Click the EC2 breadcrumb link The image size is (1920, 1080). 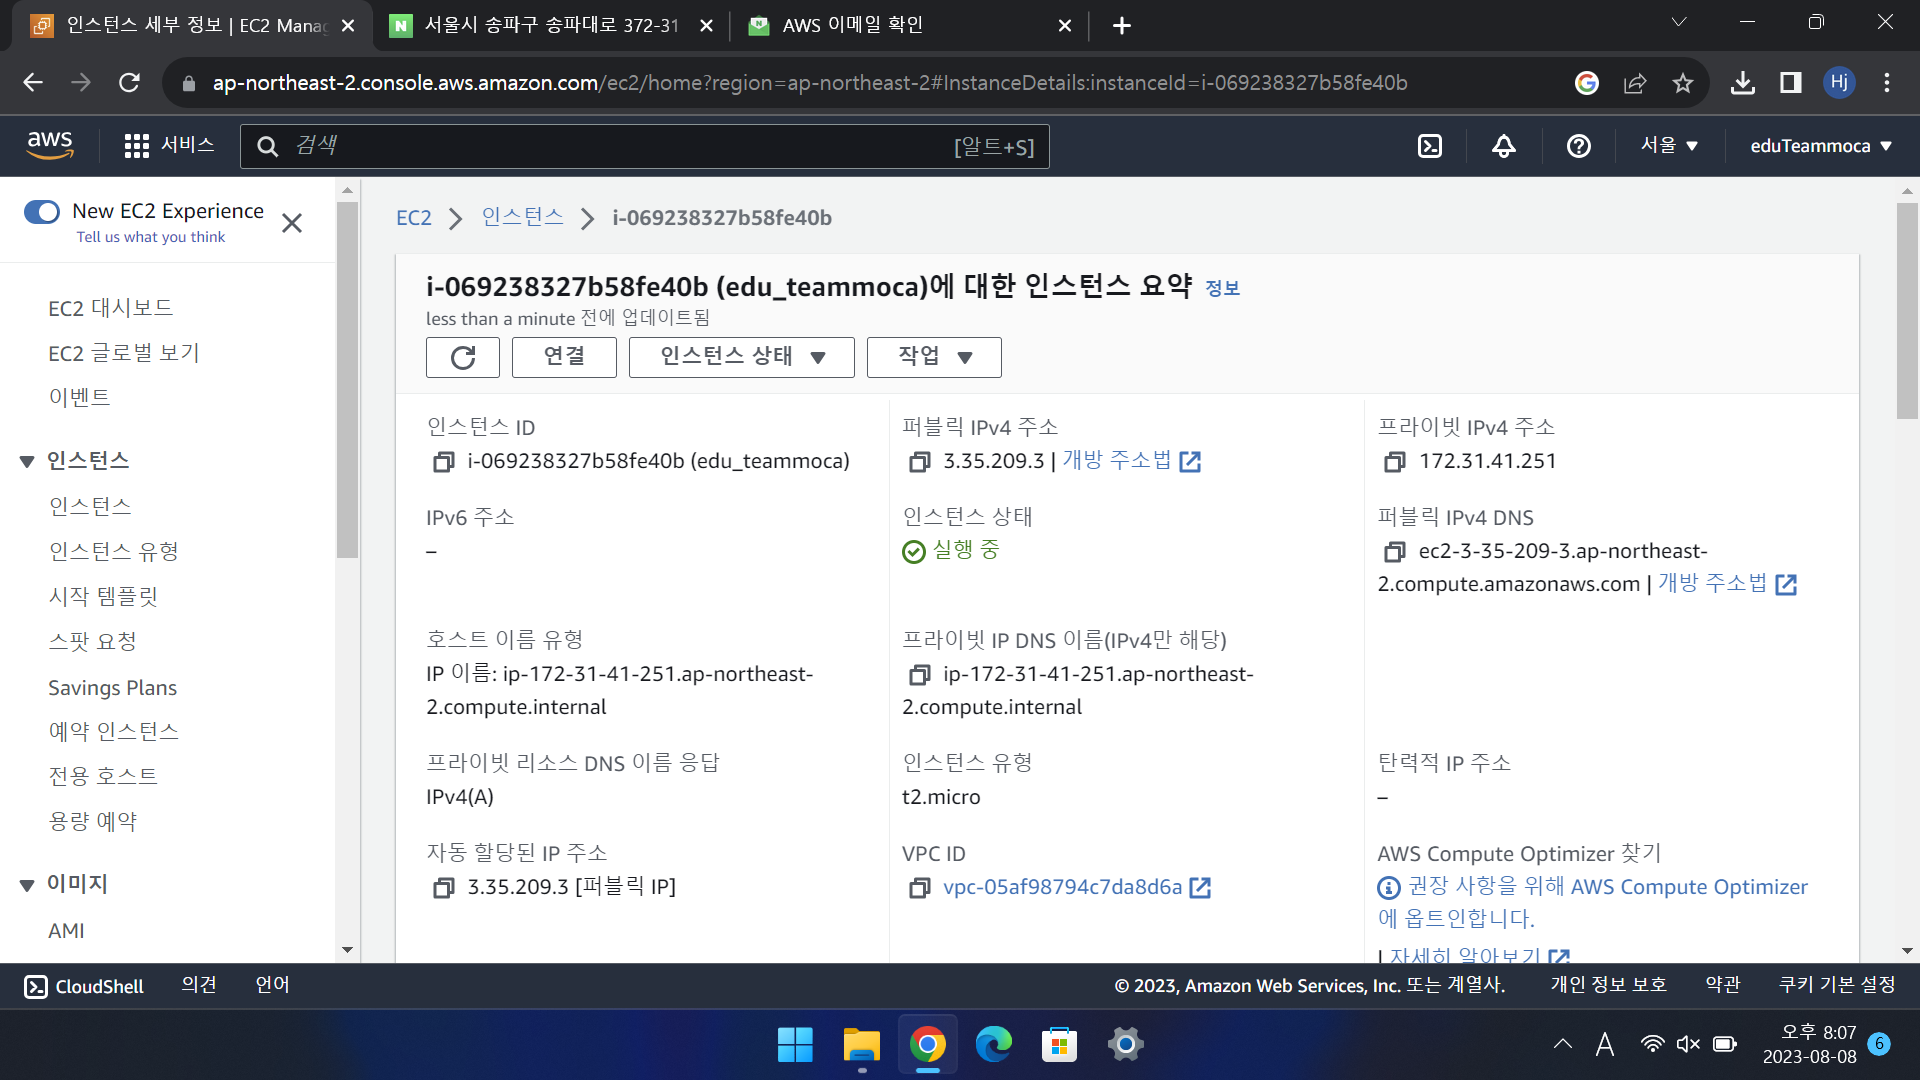pos(414,218)
